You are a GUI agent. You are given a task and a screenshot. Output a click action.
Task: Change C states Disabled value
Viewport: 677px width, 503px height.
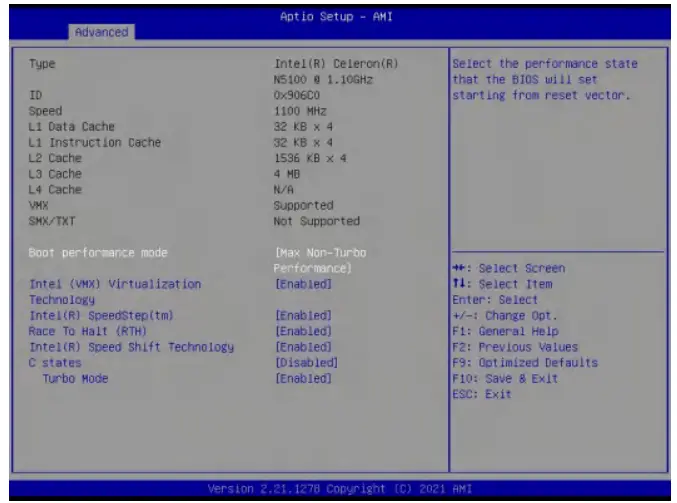[307, 363]
